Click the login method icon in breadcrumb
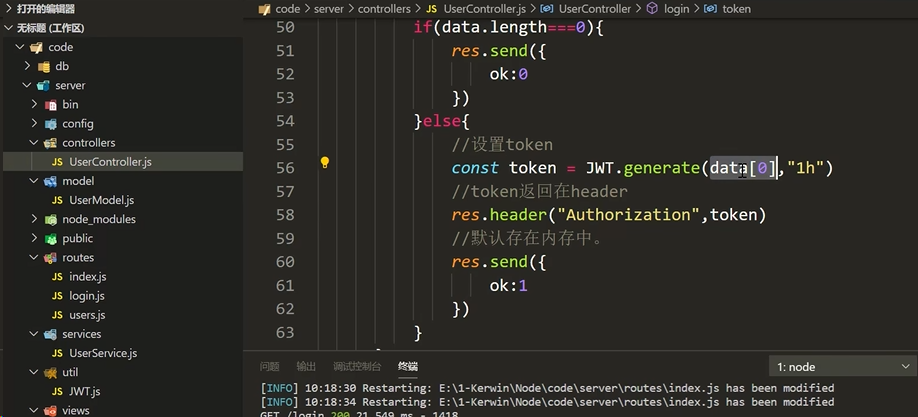Screen dimensions: 918x417 tap(652, 9)
